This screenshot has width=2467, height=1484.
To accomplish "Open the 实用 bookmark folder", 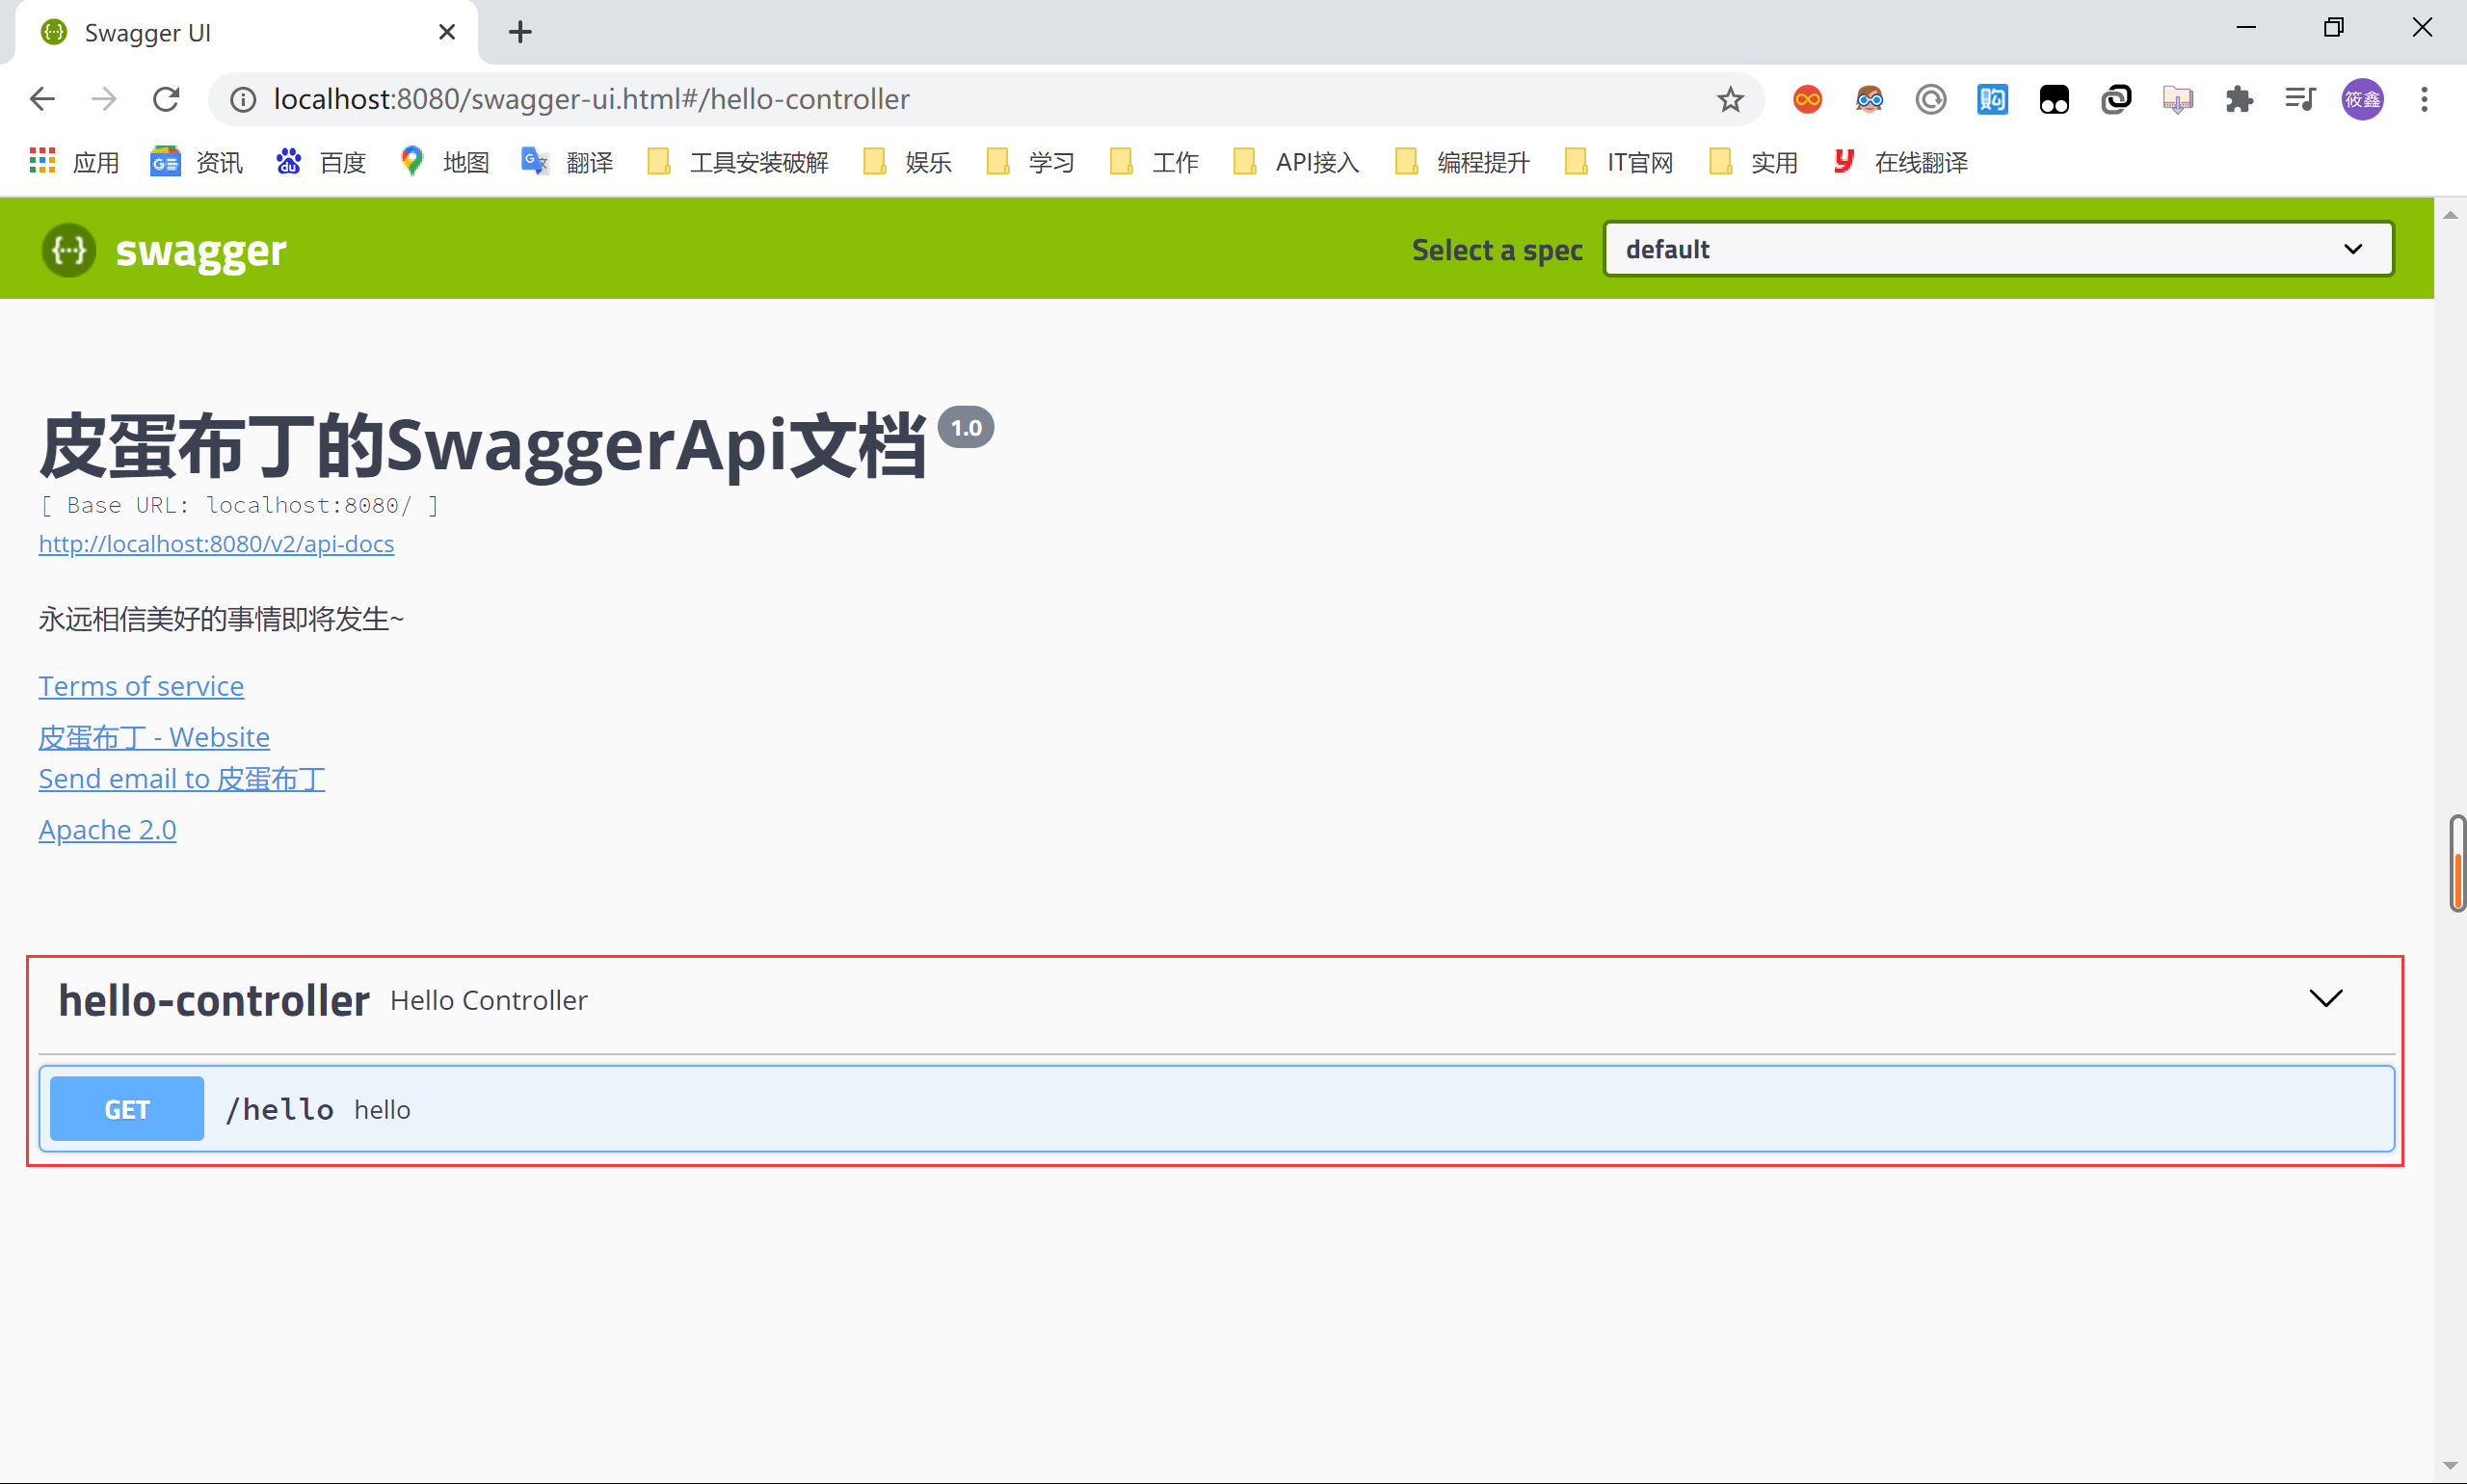I will (1754, 162).
